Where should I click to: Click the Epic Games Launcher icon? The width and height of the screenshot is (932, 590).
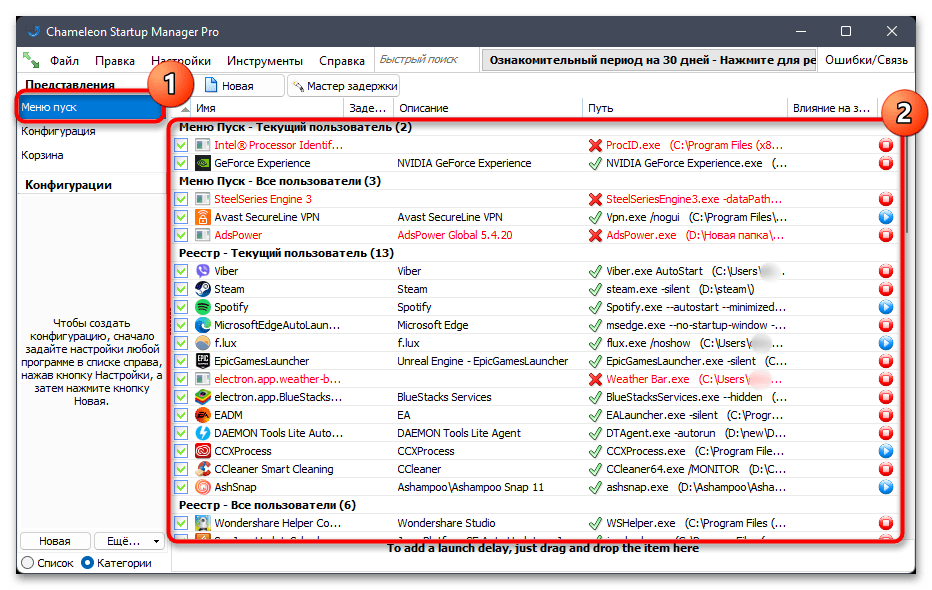203,361
